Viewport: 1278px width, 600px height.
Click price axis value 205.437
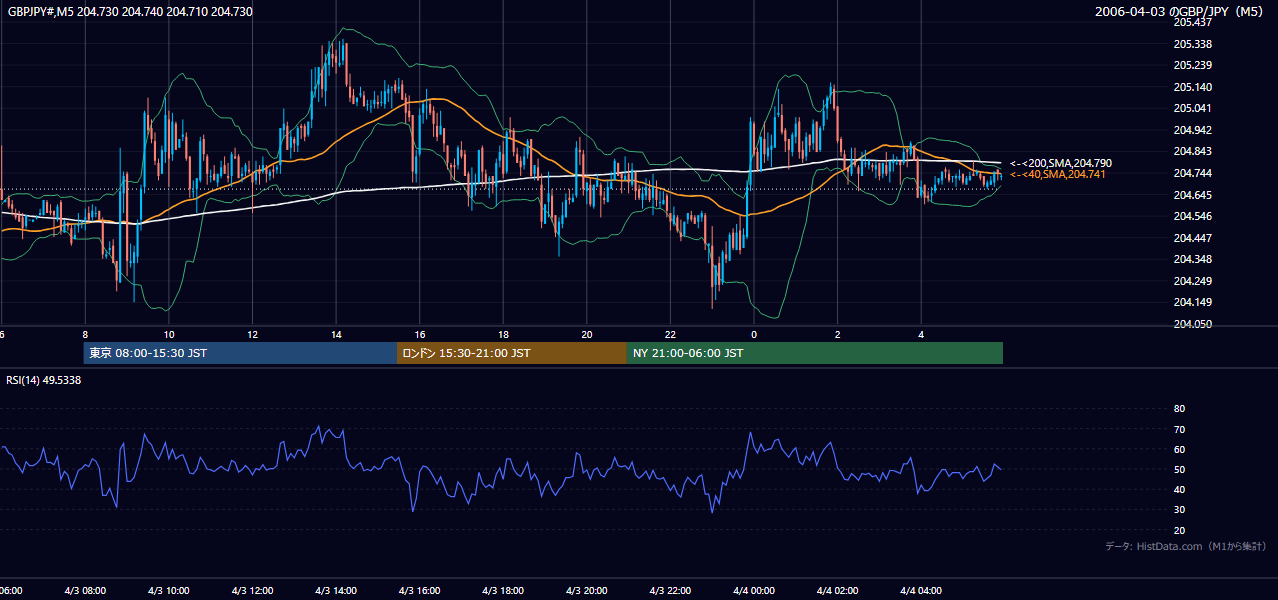pos(1191,22)
